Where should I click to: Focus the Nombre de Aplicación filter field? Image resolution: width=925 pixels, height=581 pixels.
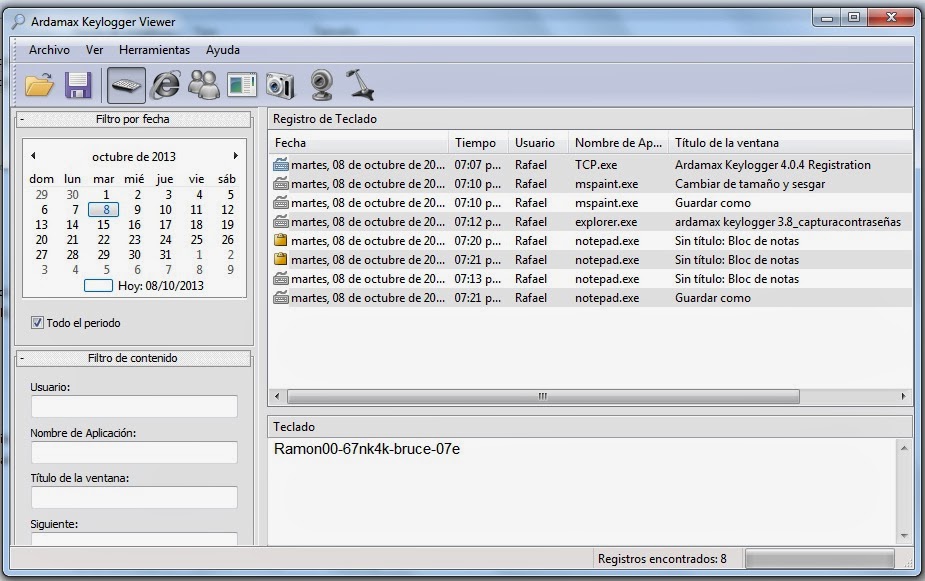click(134, 452)
